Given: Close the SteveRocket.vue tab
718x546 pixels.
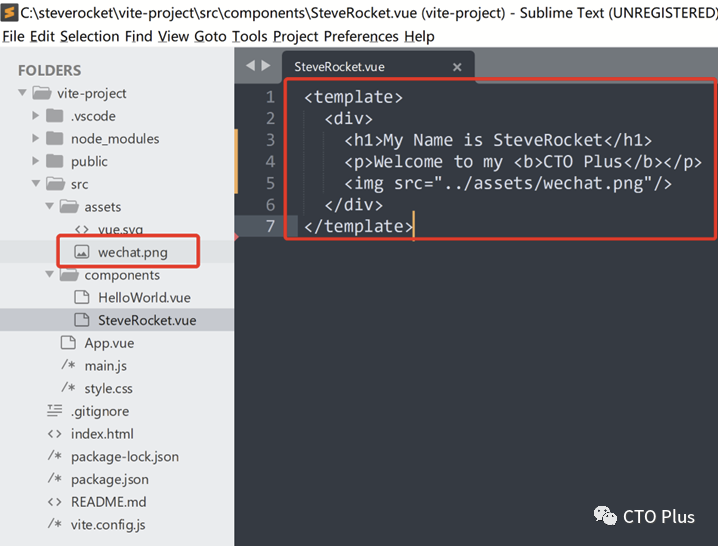Looking at the screenshot, I should (x=457, y=67).
